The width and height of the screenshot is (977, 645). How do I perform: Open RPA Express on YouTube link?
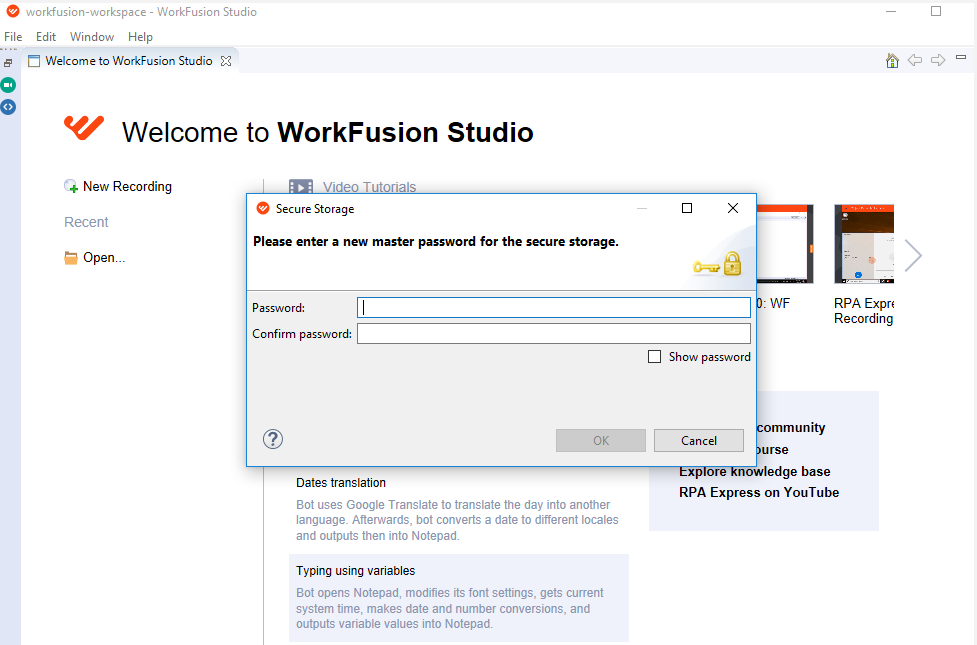point(759,492)
